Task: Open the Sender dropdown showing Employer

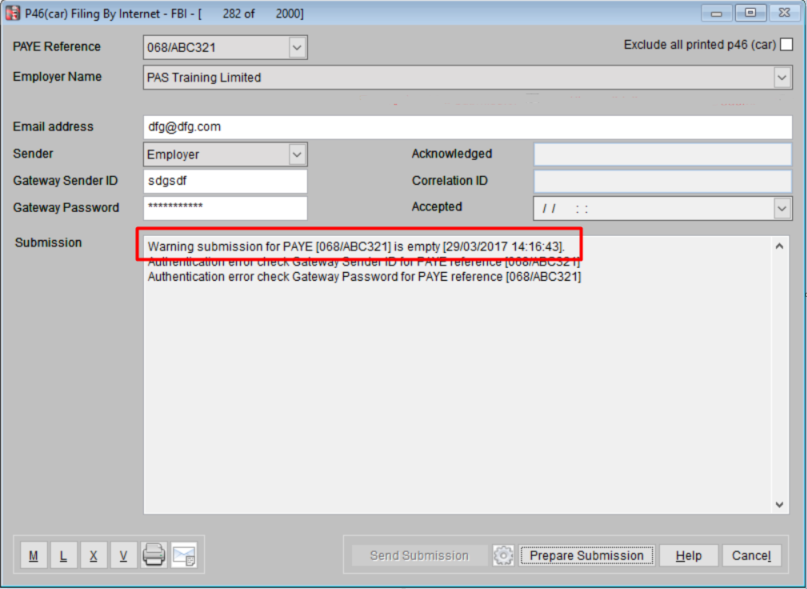Action: [x=295, y=154]
